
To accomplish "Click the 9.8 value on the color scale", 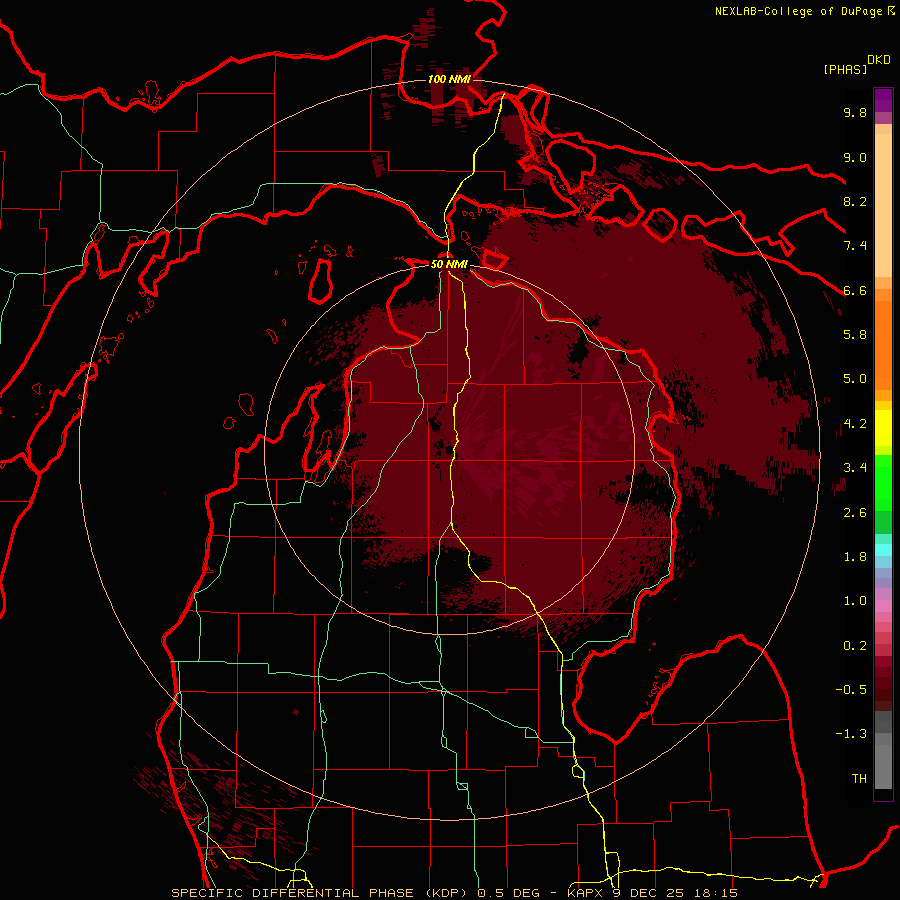I will point(855,112).
